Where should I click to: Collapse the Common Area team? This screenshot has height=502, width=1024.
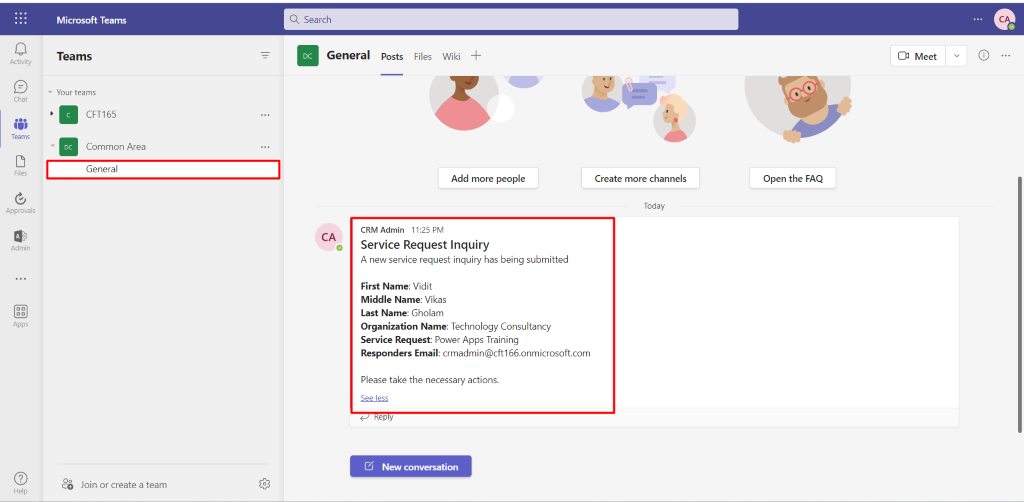[52, 146]
